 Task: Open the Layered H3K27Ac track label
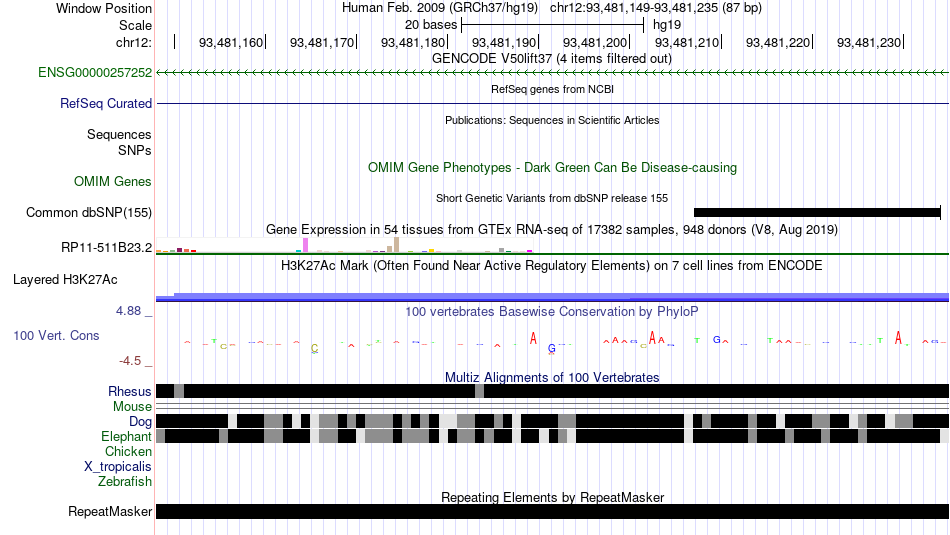click(x=65, y=279)
